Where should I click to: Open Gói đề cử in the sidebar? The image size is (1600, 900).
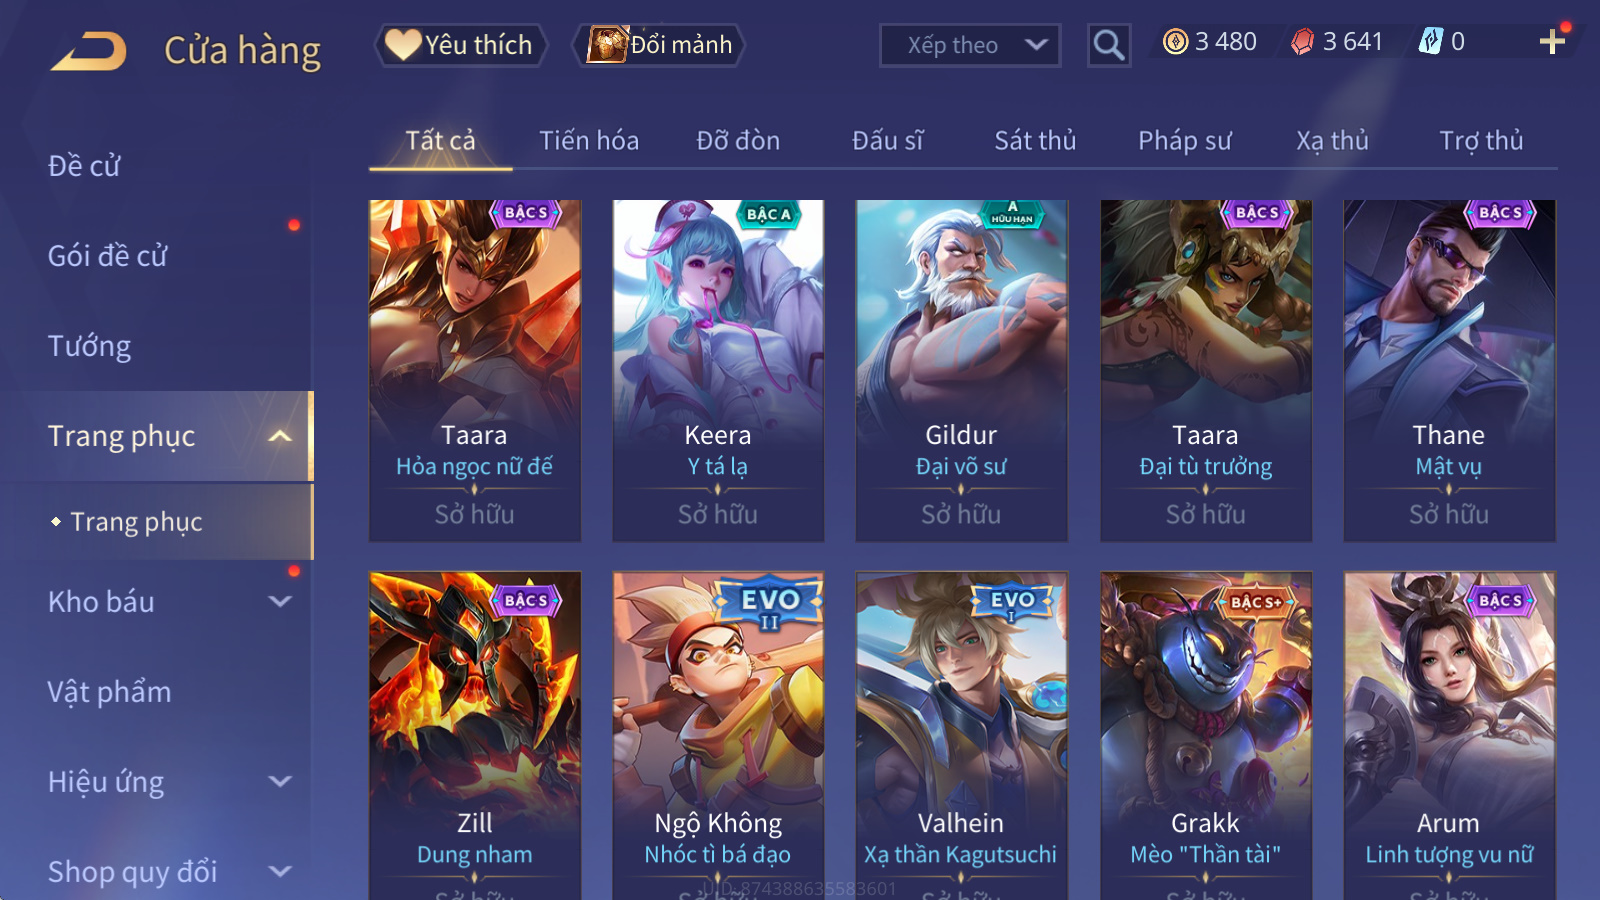pos(108,256)
